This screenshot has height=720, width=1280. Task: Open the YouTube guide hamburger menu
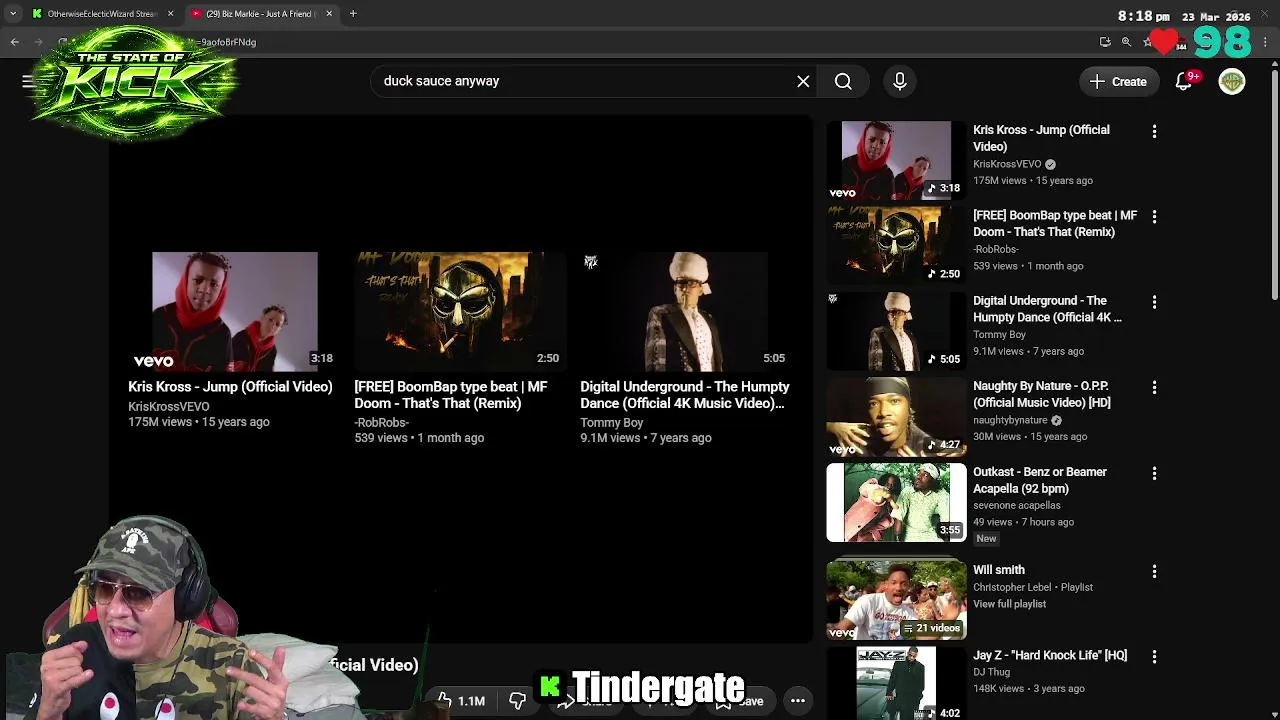(x=28, y=81)
